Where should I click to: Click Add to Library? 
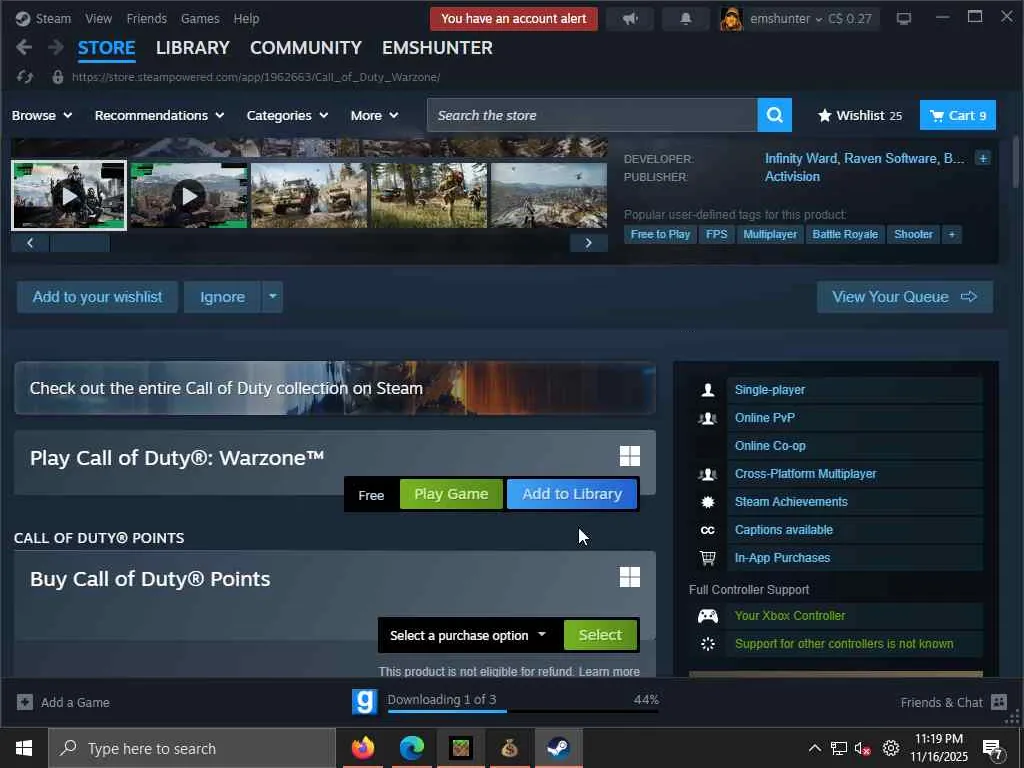(x=572, y=494)
